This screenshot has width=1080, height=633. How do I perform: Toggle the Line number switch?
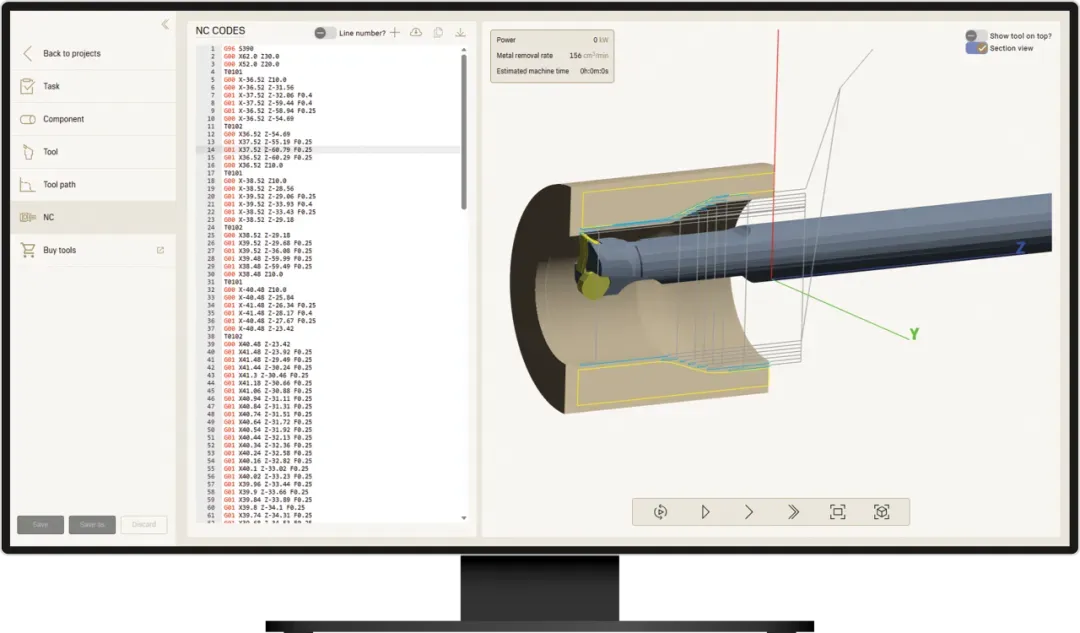pos(325,32)
